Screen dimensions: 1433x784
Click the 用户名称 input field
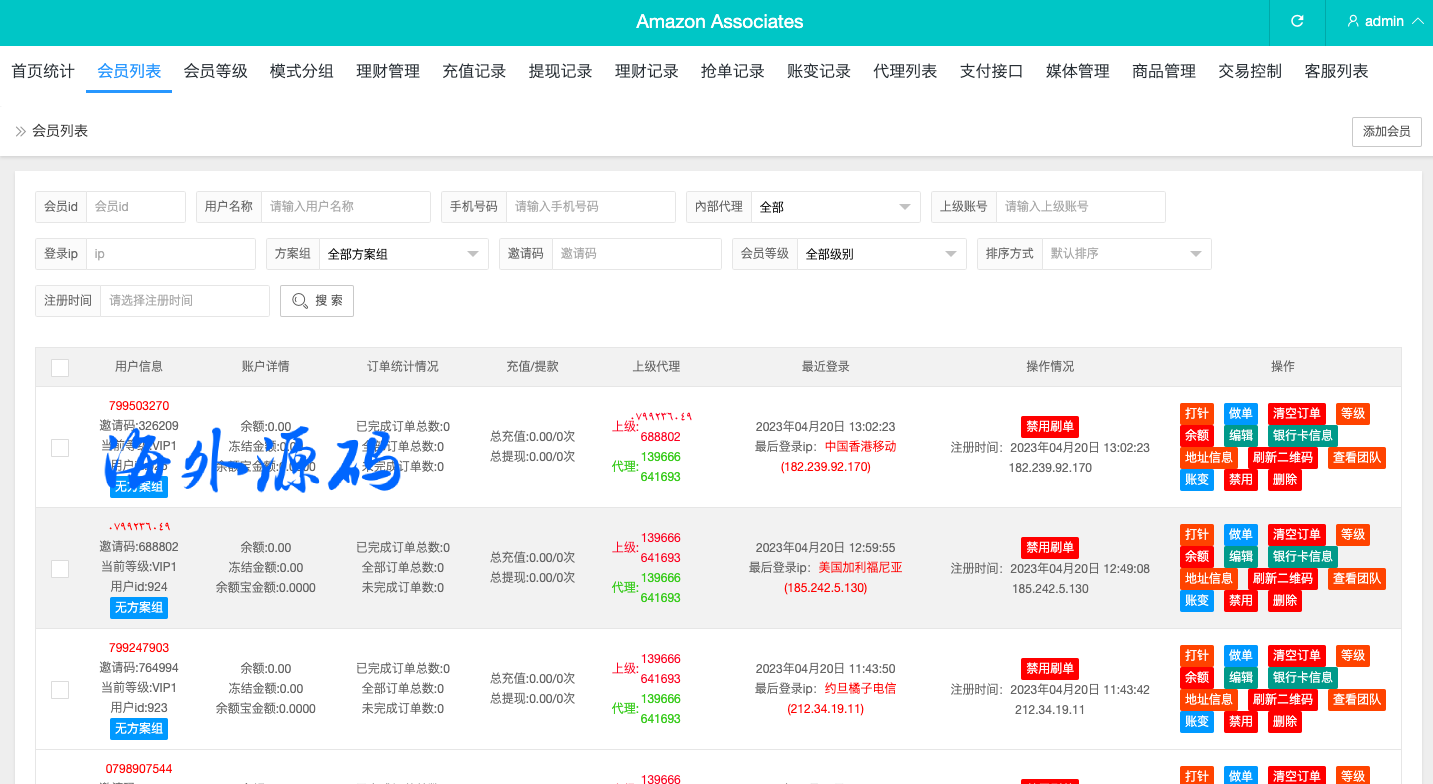click(345, 207)
